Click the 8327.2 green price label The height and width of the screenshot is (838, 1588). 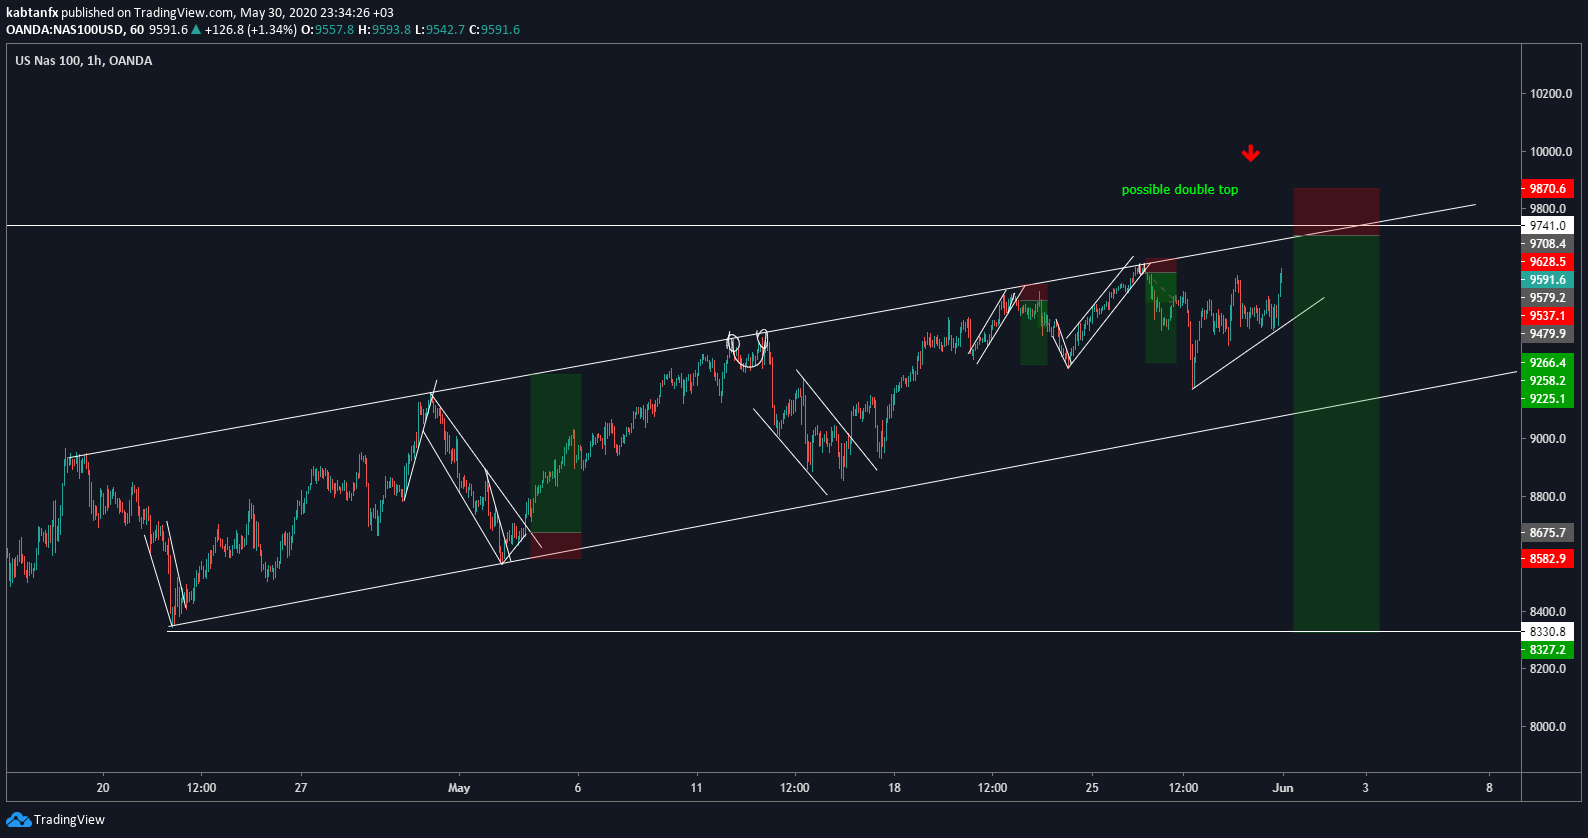coord(1547,650)
